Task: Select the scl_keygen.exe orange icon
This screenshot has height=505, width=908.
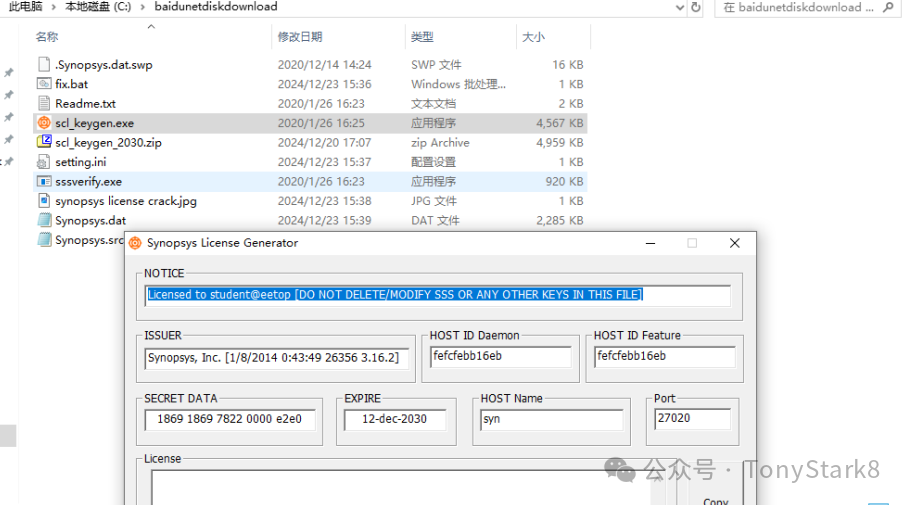Action: point(44,123)
